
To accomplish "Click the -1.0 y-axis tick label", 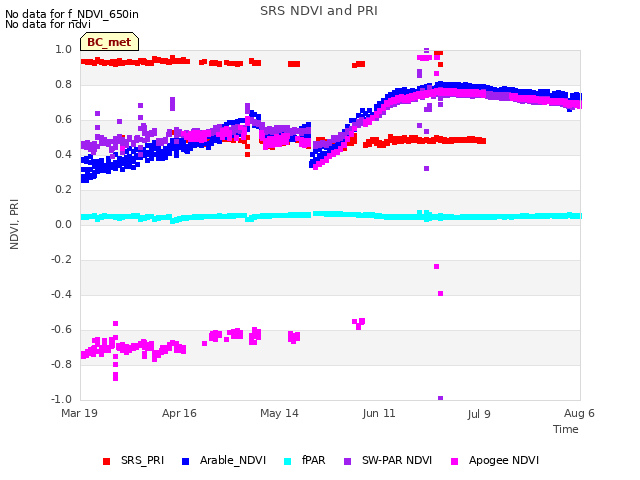I will coord(61,399).
